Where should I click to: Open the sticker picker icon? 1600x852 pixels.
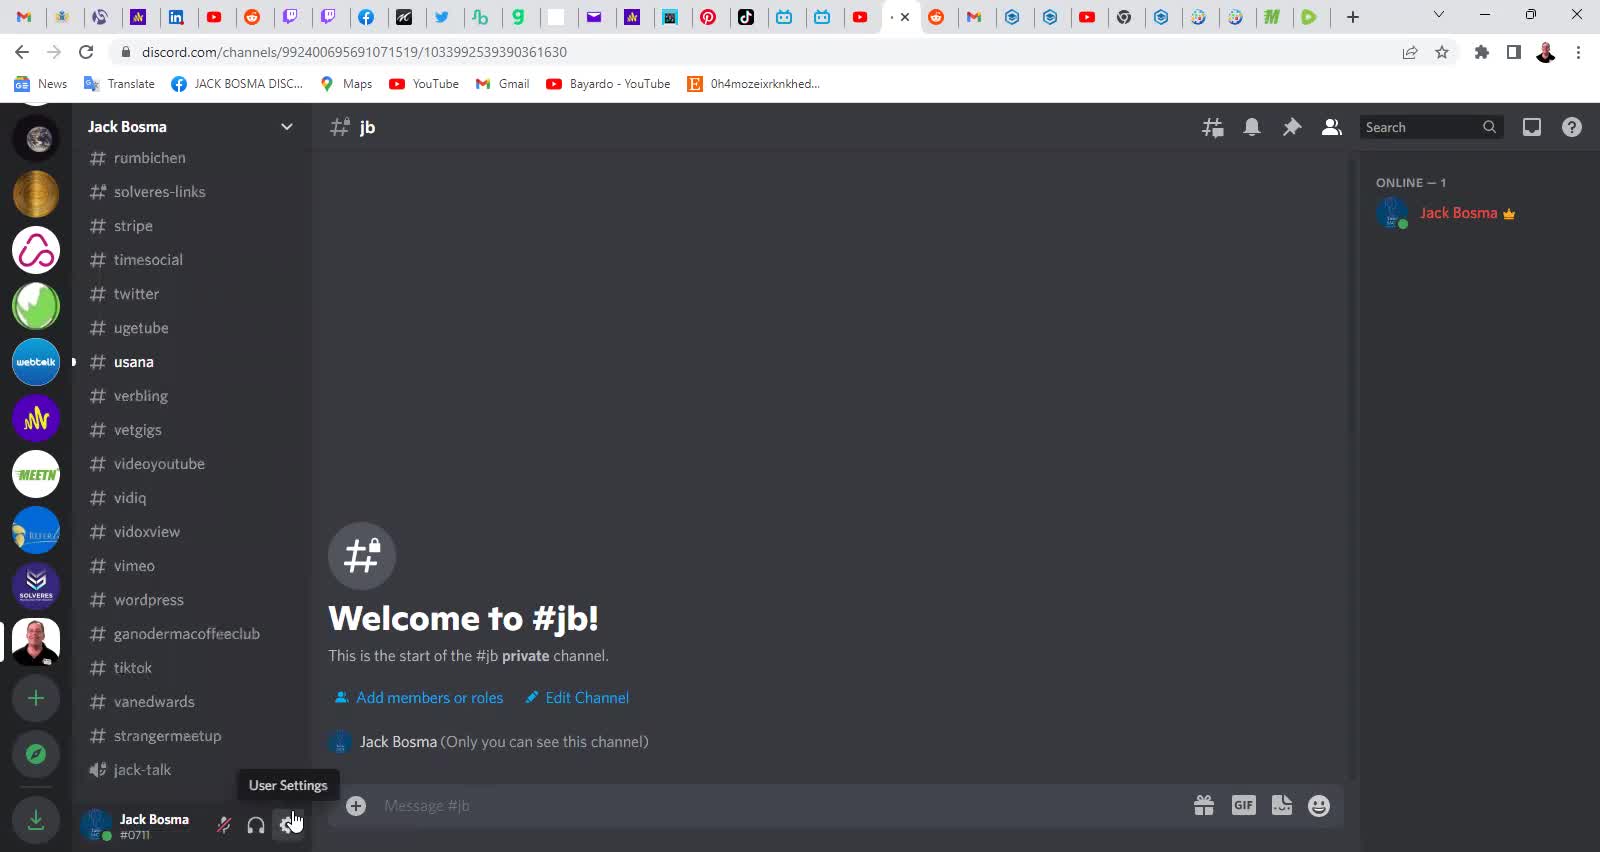tap(1282, 805)
